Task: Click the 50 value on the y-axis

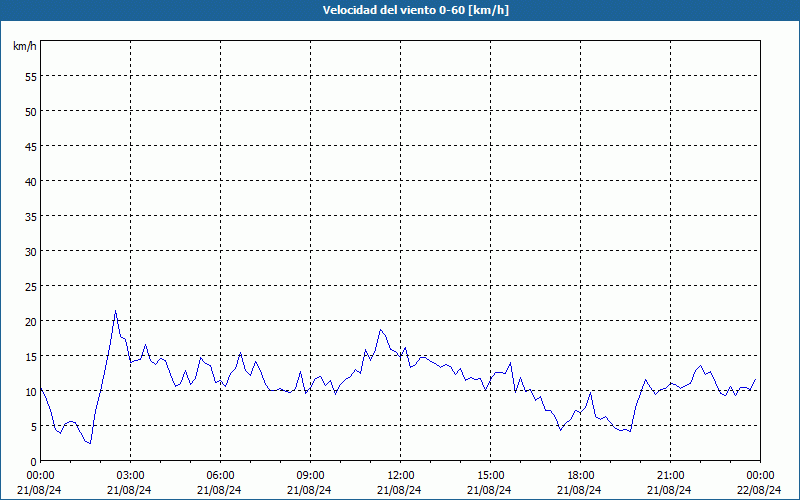Action: [x=31, y=112]
